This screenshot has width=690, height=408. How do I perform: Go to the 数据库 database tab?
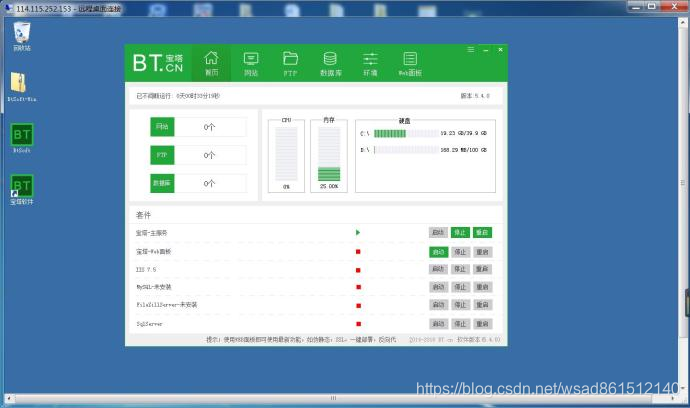click(330, 64)
